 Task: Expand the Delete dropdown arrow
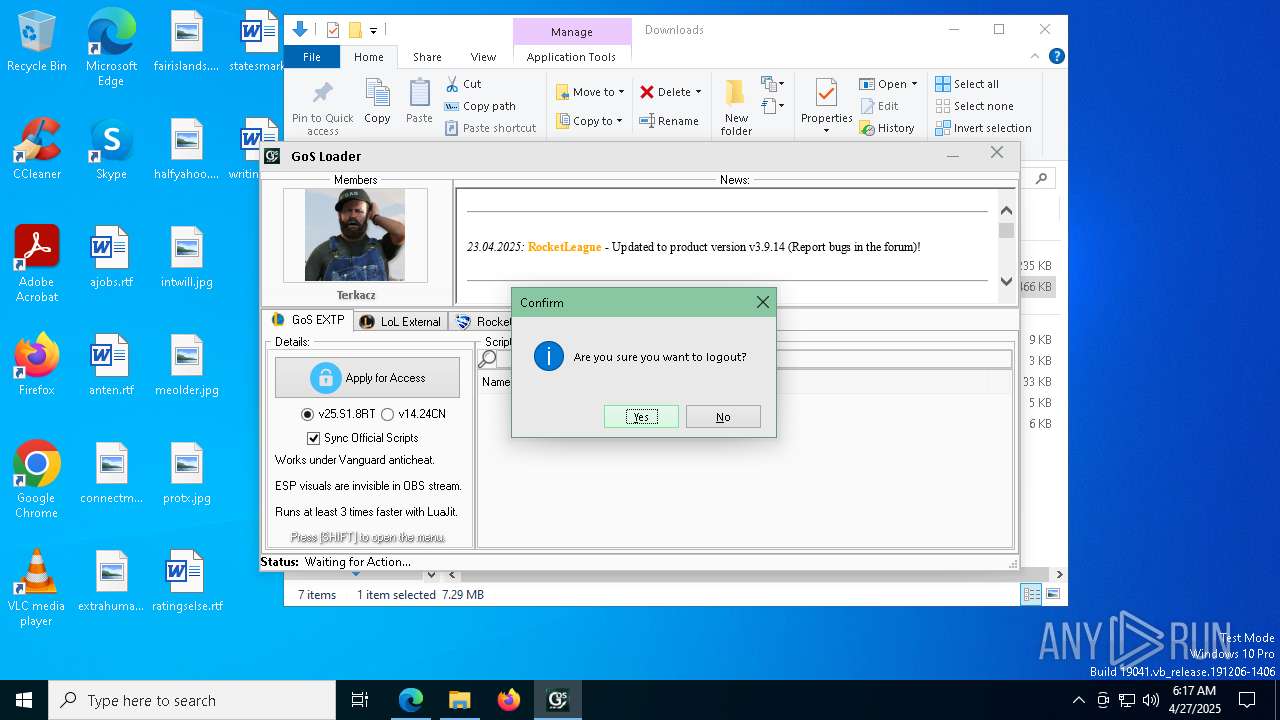click(x=698, y=92)
